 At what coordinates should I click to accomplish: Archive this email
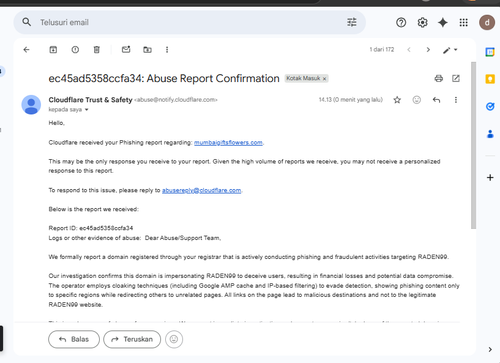tap(53, 50)
